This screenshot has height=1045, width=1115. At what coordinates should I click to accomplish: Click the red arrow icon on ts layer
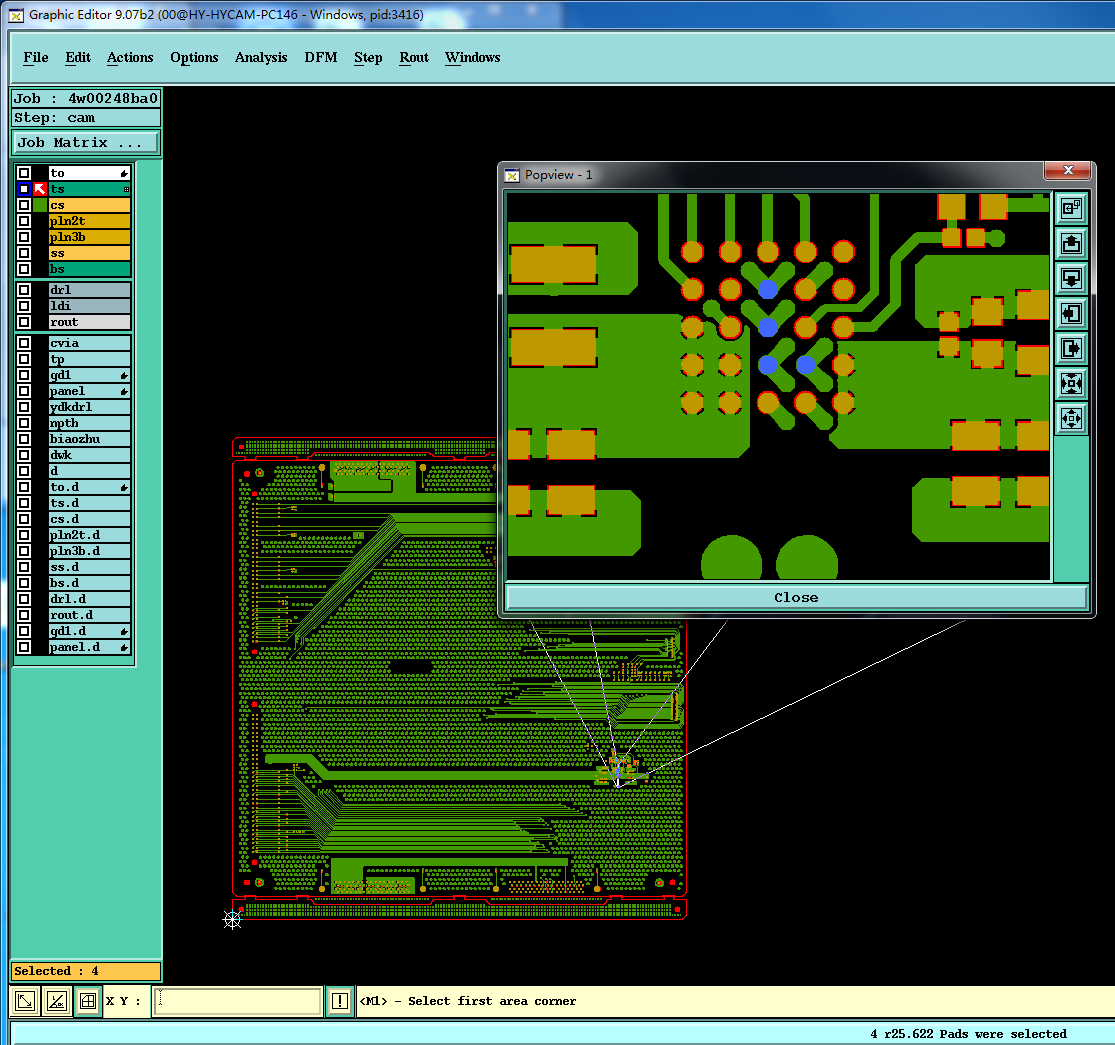click(40, 189)
